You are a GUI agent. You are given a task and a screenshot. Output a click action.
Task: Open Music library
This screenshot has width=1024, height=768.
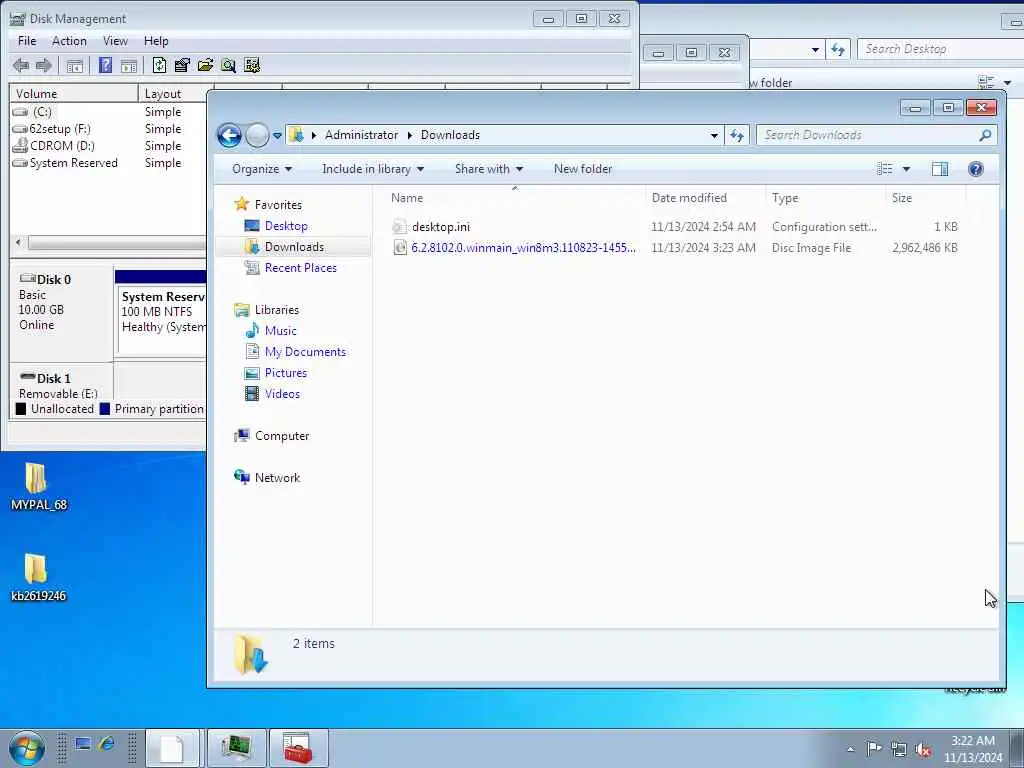click(280, 330)
